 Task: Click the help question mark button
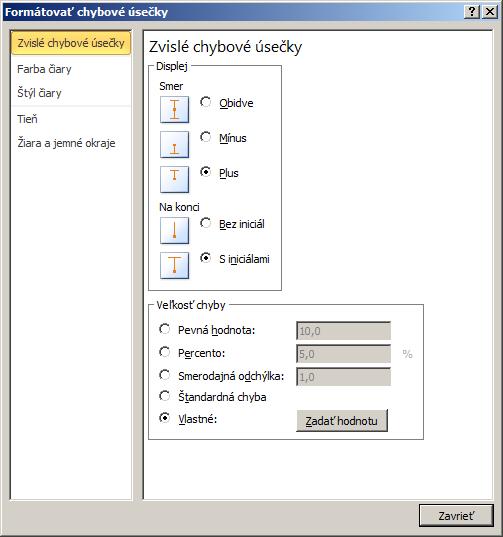coord(471,12)
